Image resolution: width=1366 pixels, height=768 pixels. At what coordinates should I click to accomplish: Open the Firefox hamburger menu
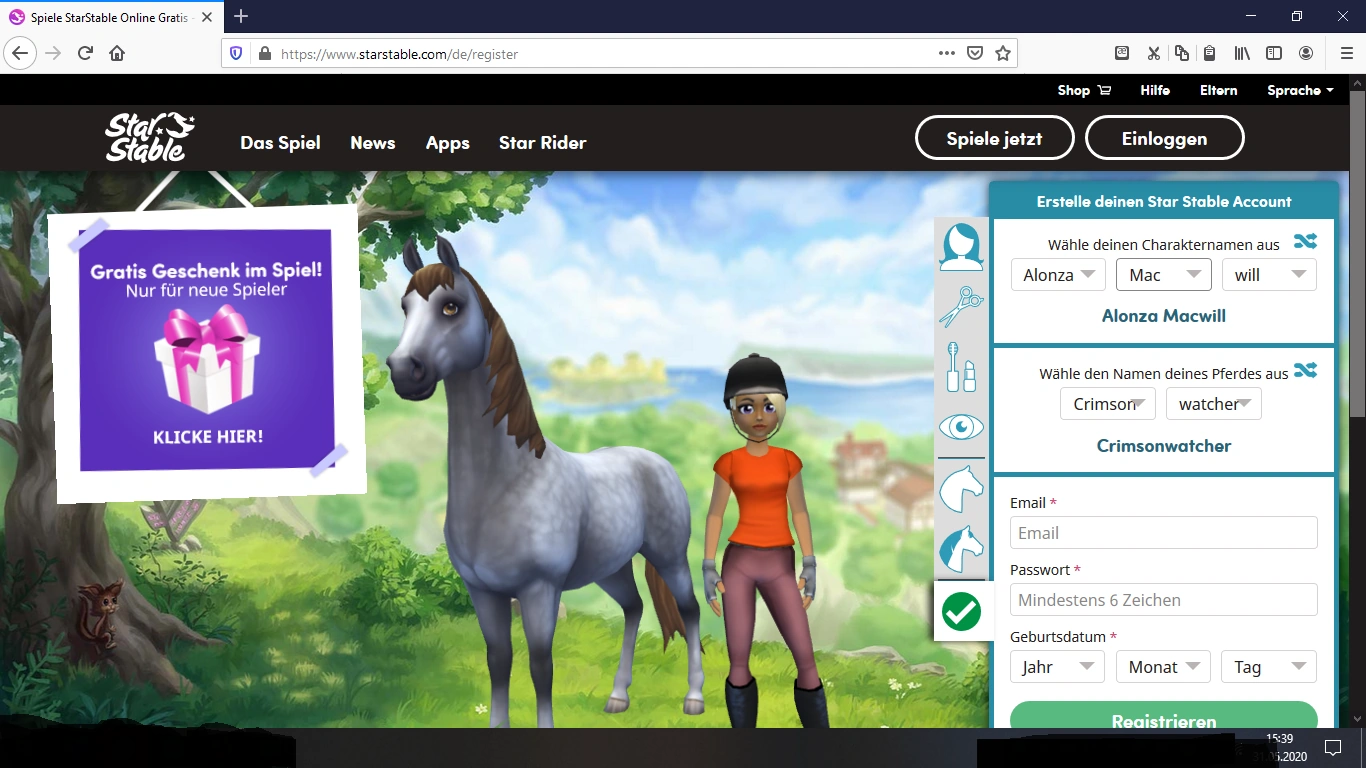point(1346,53)
